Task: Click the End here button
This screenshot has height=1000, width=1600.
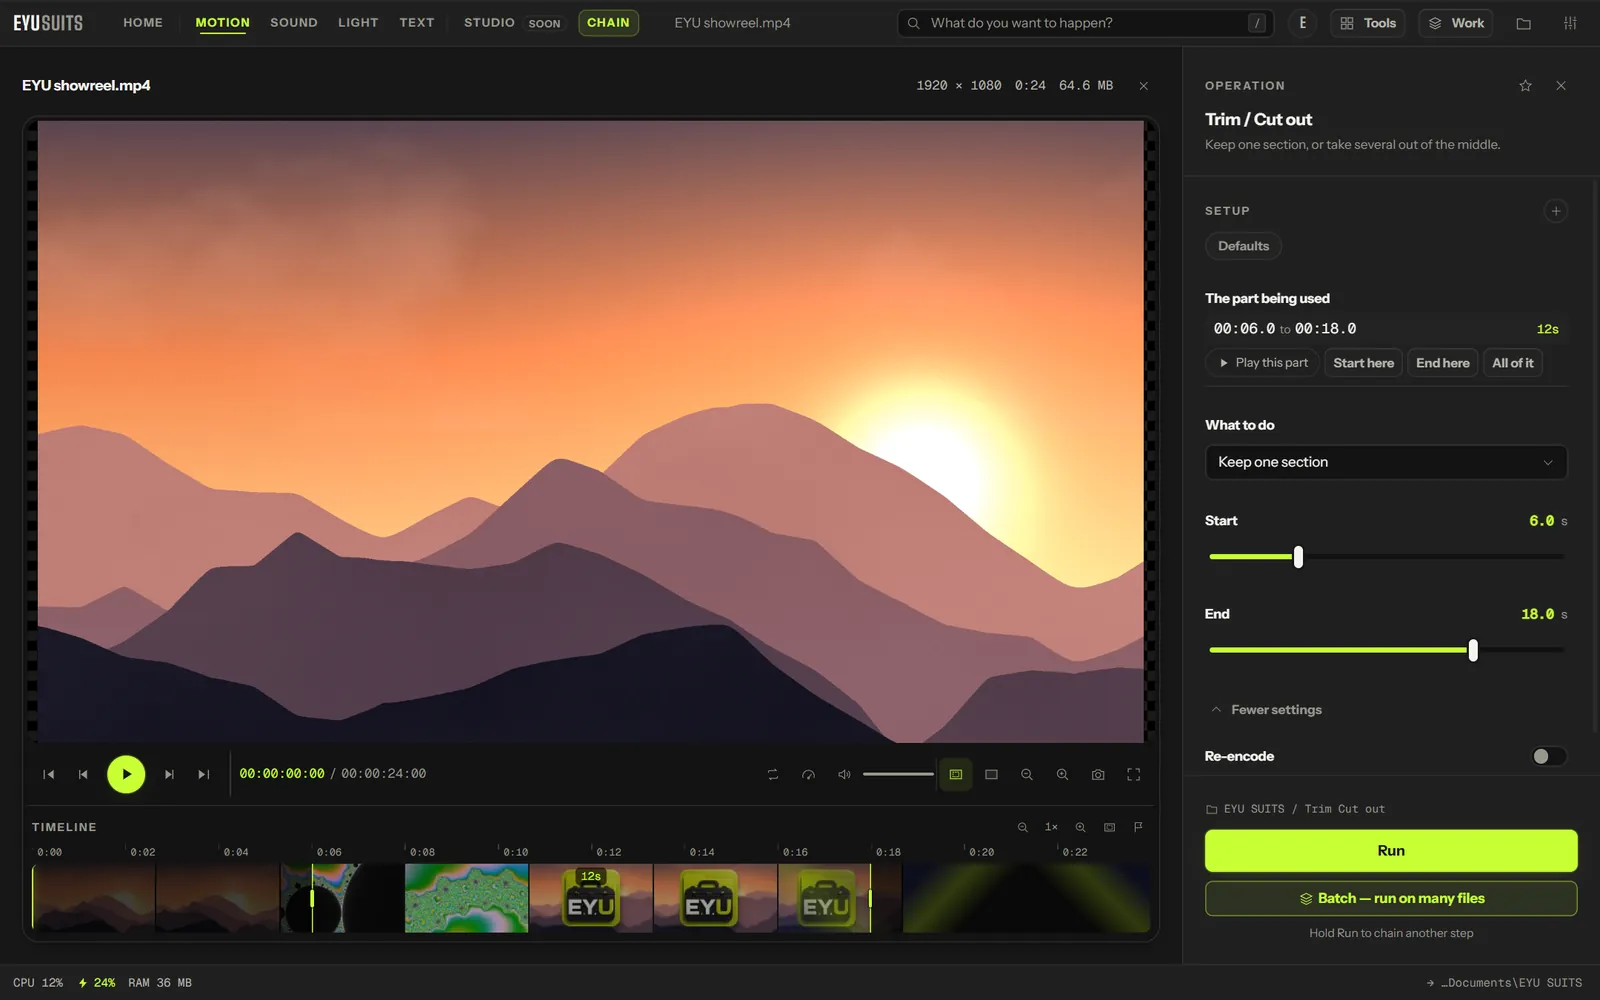Action: click(1442, 363)
